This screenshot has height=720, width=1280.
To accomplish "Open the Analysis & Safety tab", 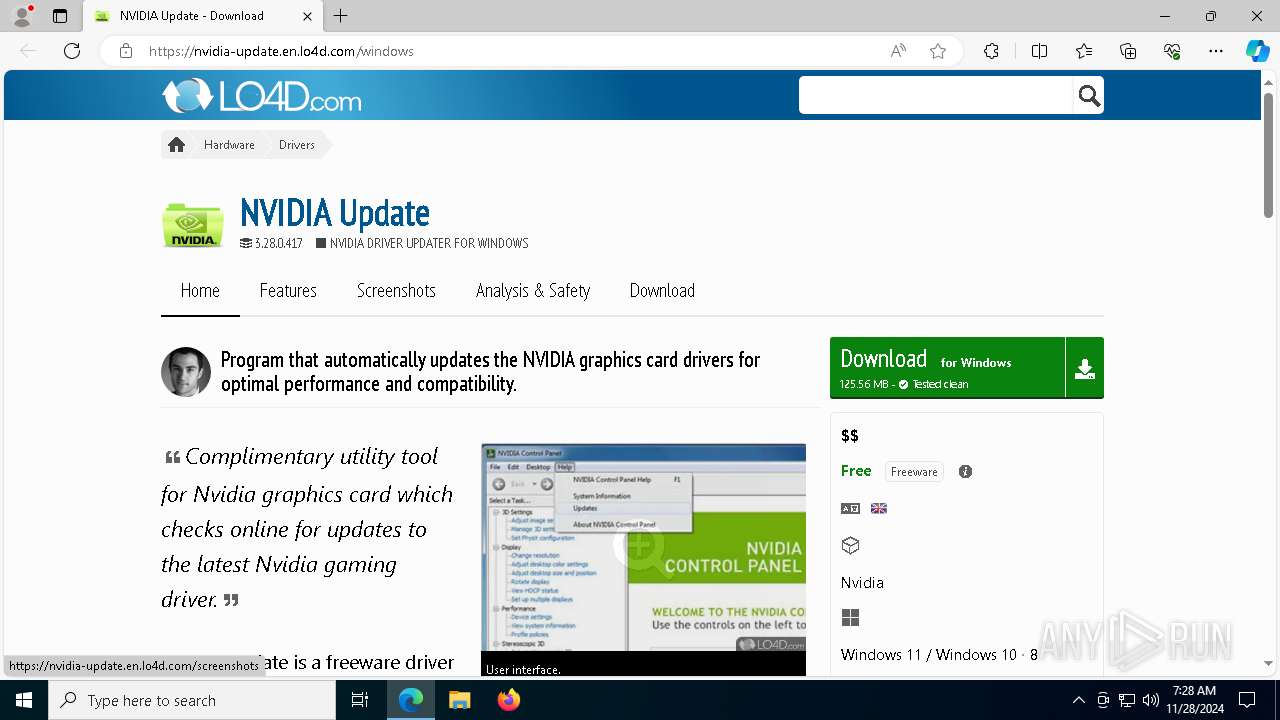I will pyautogui.click(x=533, y=291).
